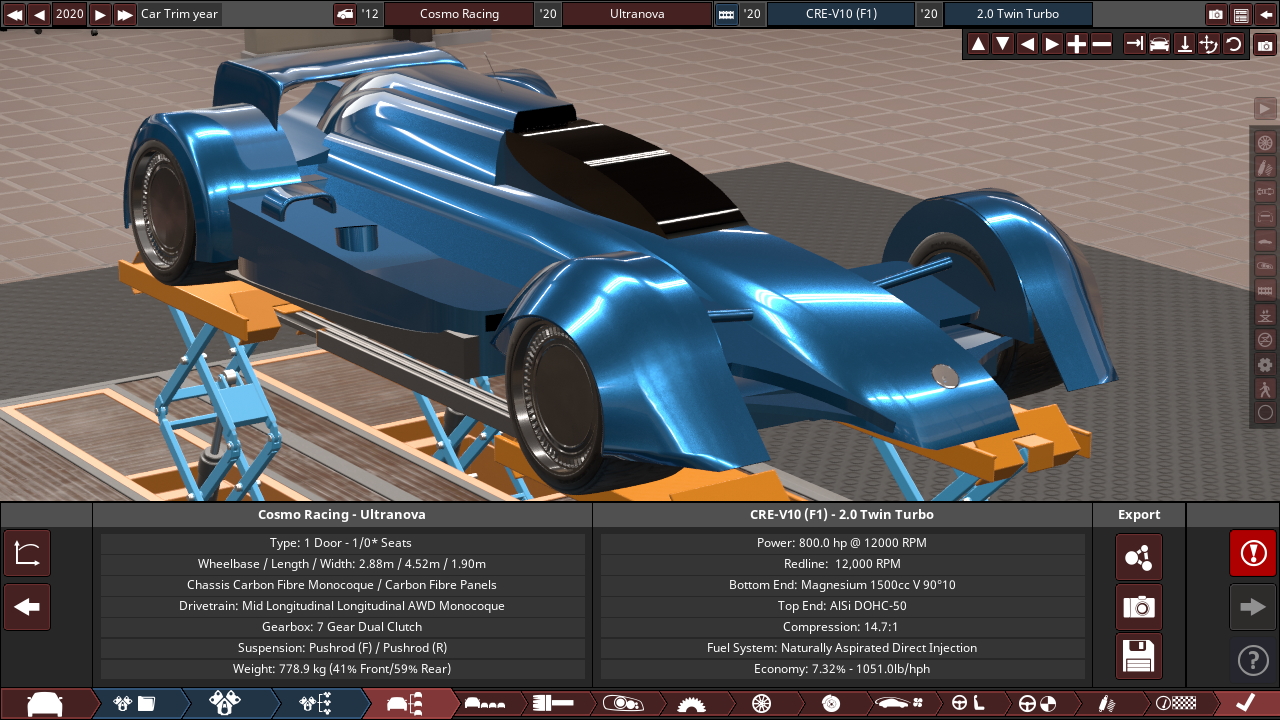
Task: Open the car model tab
Action: tap(45, 703)
